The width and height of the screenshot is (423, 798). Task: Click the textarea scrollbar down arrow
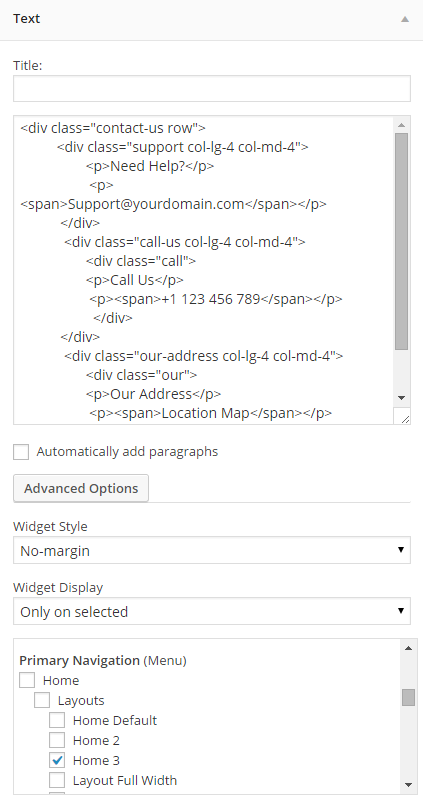click(x=401, y=397)
